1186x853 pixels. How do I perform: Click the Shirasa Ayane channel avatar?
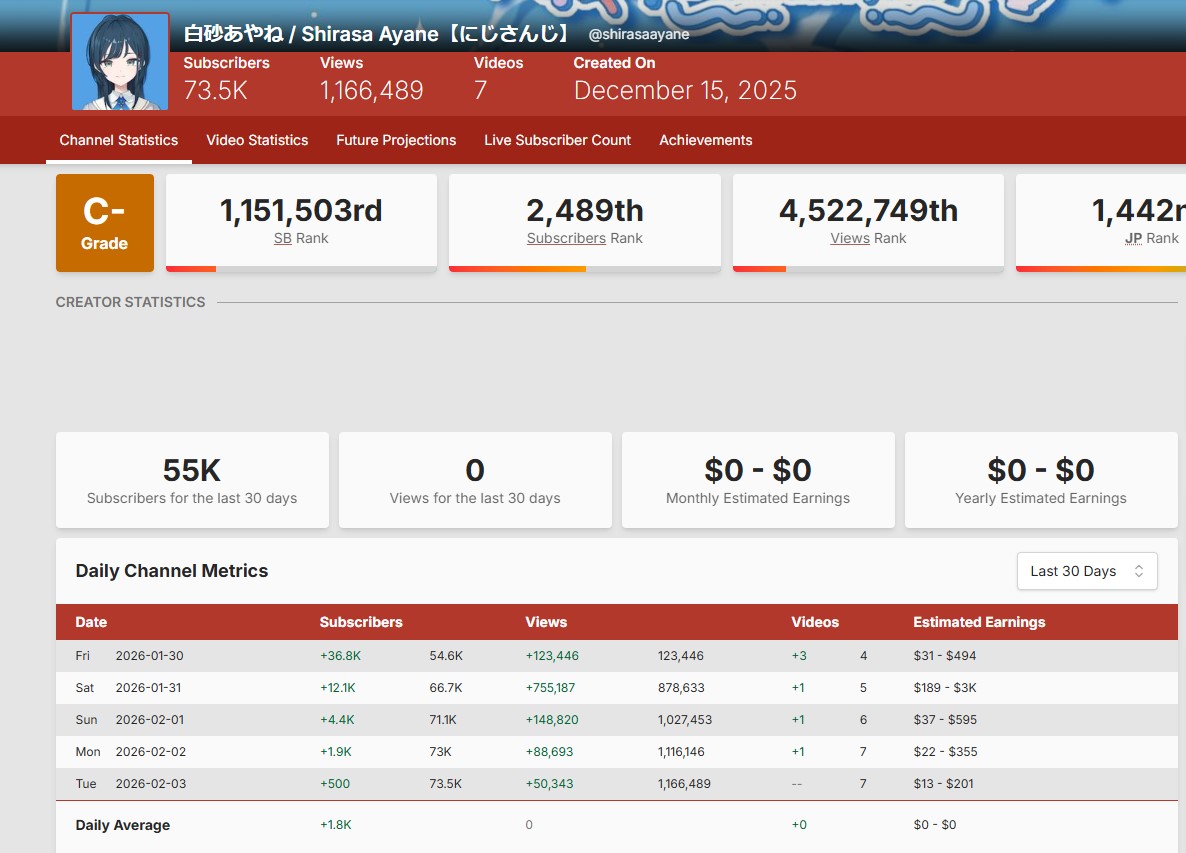click(120, 62)
